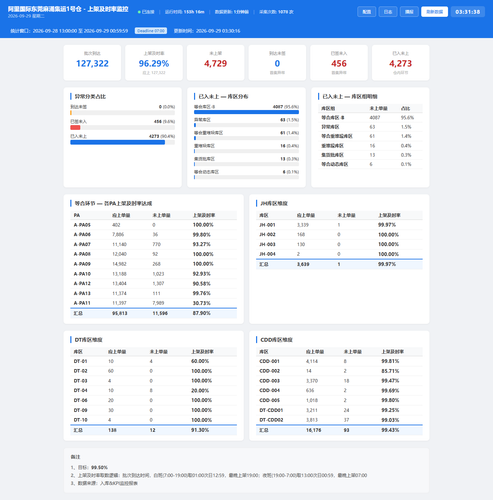Click the 4,273 KPI card value
Image resolution: width=493 pixels, height=500 pixels.
(x=401, y=63)
